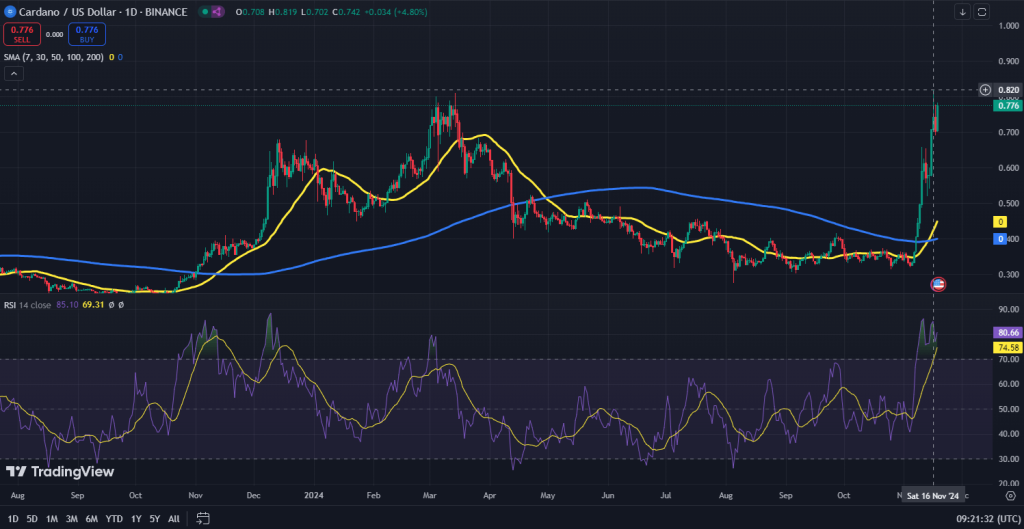Click the US flag event marker
Viewport: 1024px width, 529px height.
coord(938,284)
